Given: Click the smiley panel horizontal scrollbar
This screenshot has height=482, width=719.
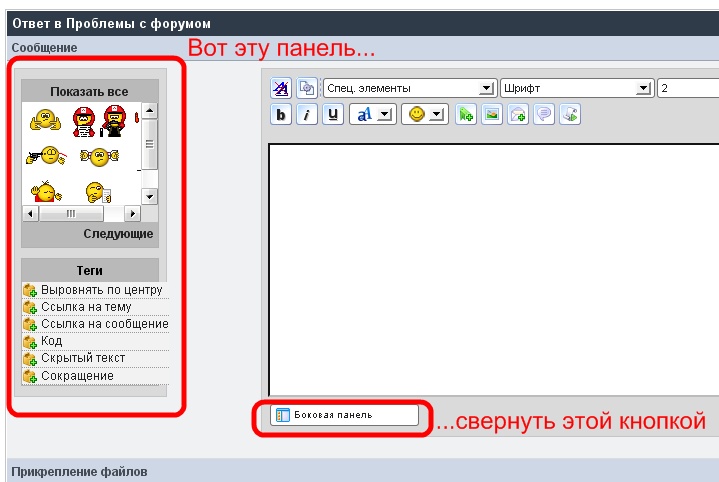Looking at the screenshot, I should [x=82, y=214].
